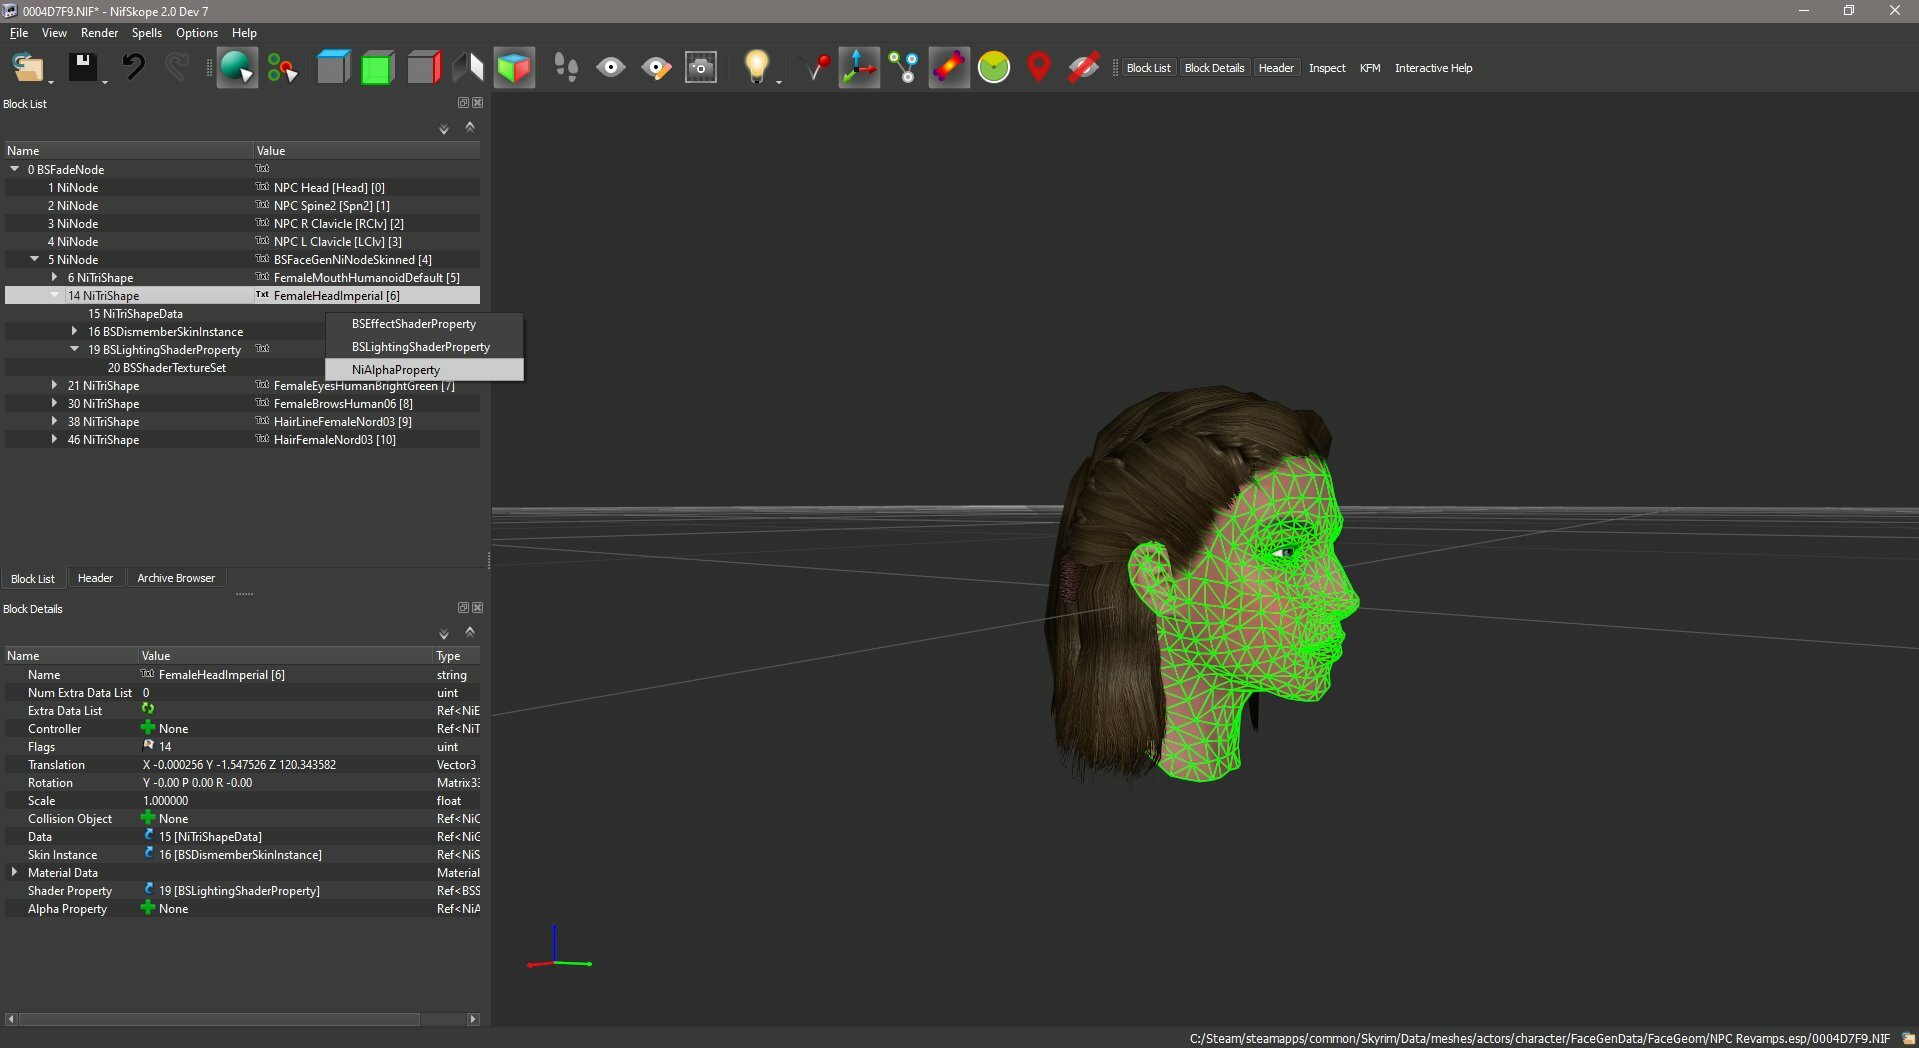Toggle Select Vertex mode icon
Screen dimensions: 1919x1048
[283, 68]
